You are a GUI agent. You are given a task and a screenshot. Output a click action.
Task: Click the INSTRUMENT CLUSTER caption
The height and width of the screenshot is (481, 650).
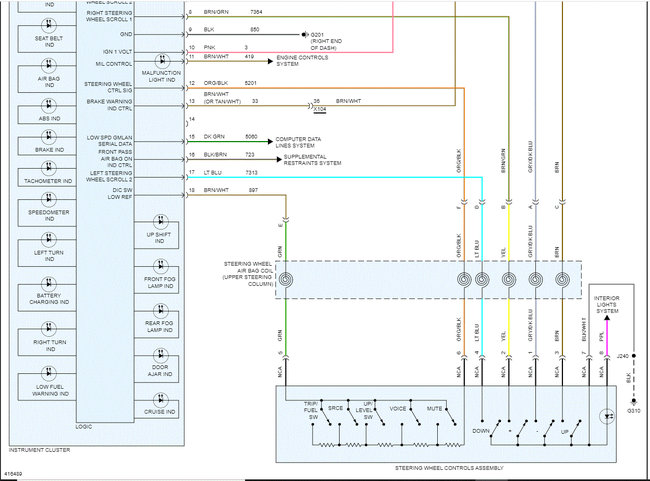pos(39,450)
